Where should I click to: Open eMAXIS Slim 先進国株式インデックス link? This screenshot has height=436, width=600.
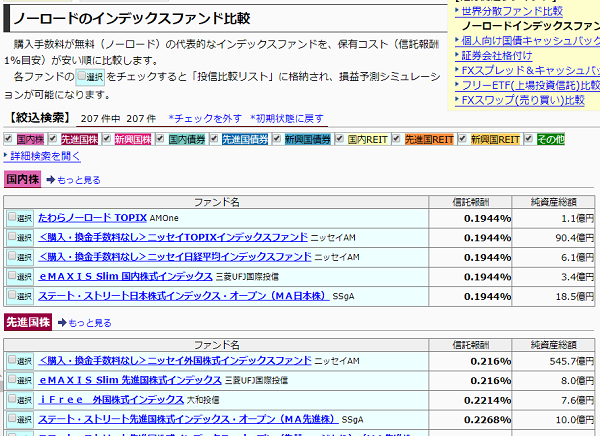click(x=130, y=380)
